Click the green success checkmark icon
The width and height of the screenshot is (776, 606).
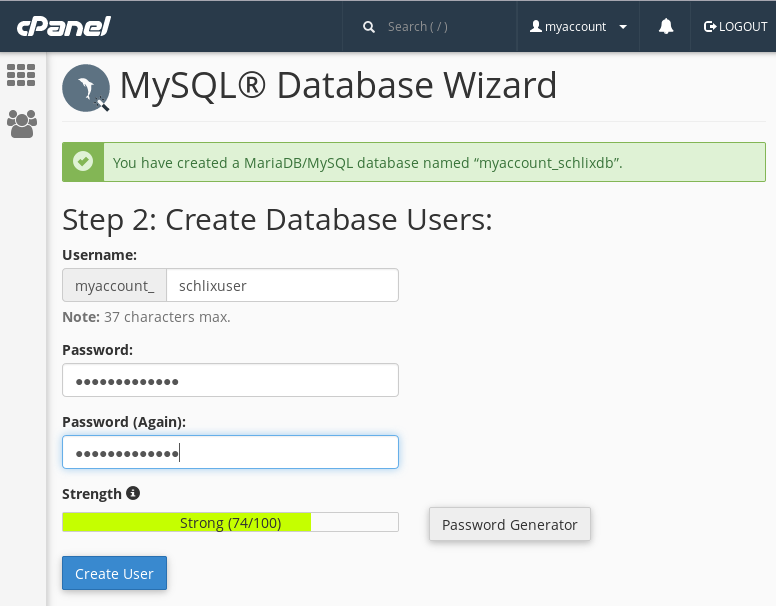pos(83,161)
